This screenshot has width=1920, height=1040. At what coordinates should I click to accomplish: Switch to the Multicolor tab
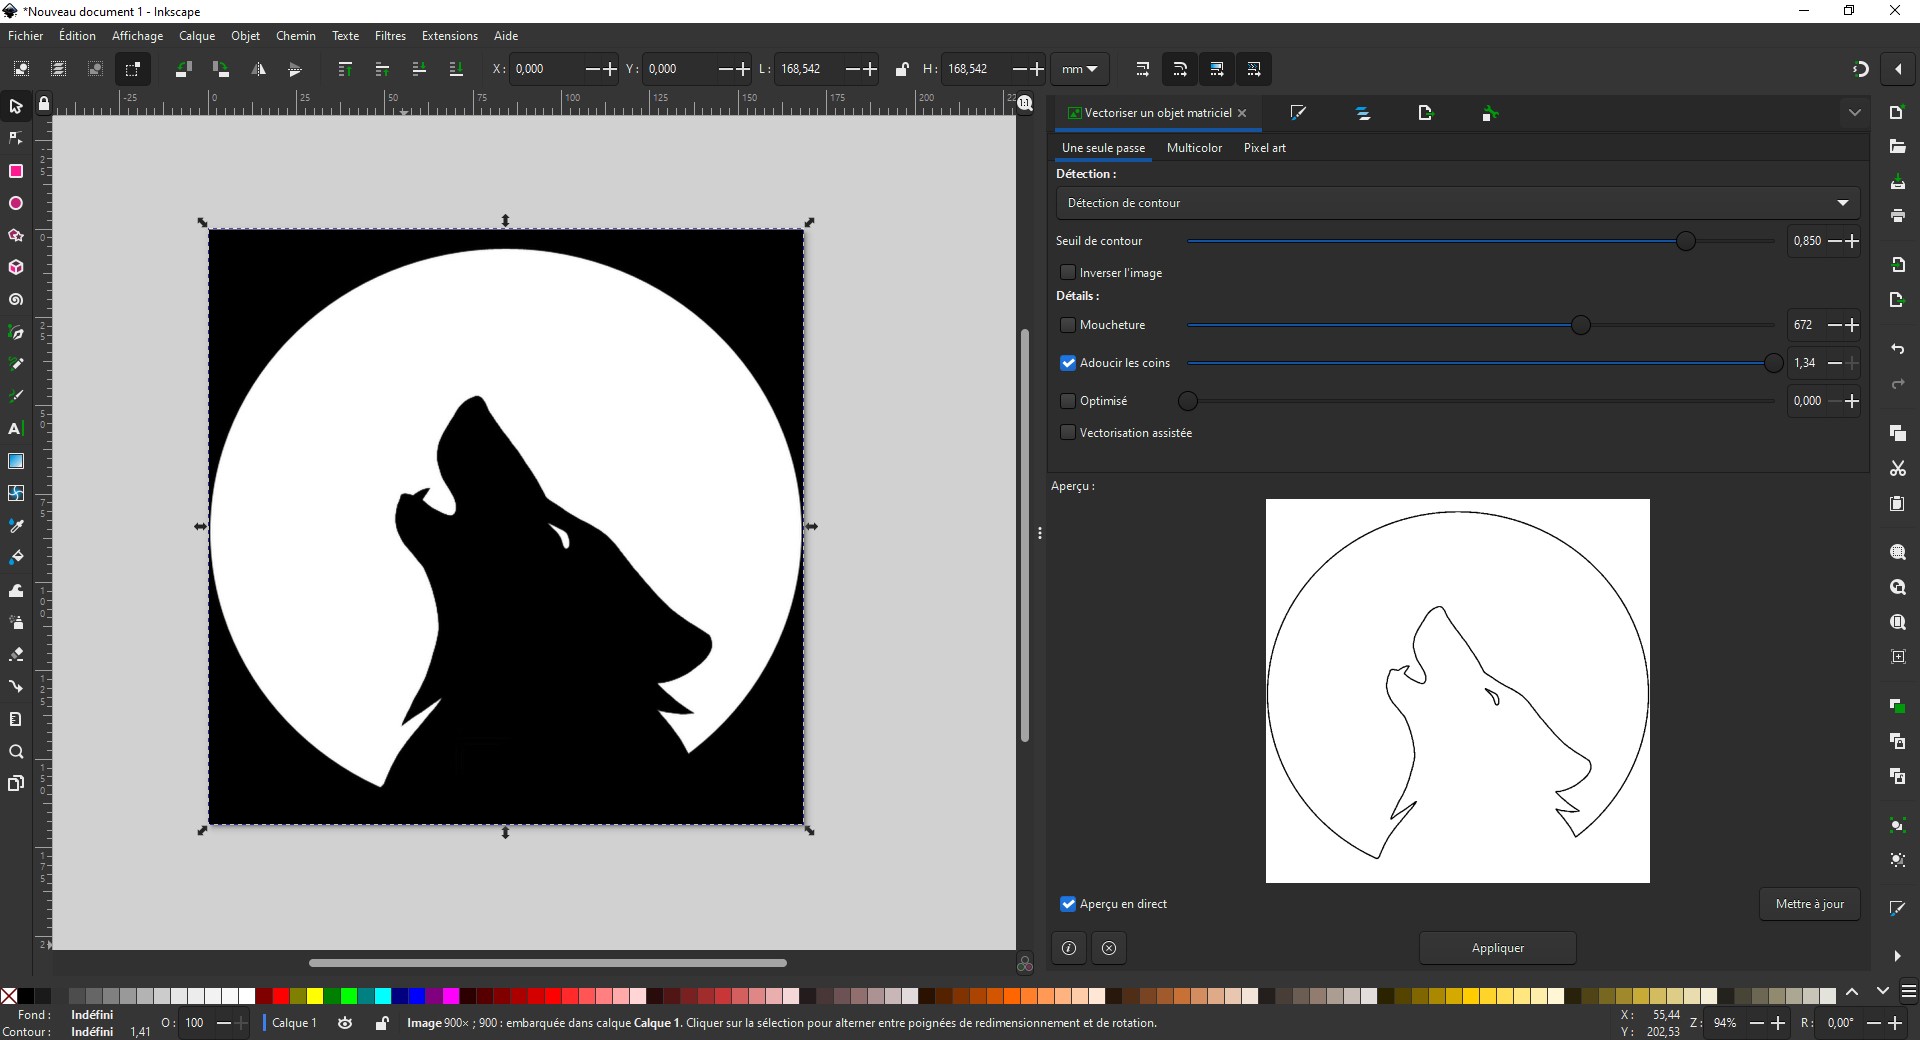coord(1194,148)
